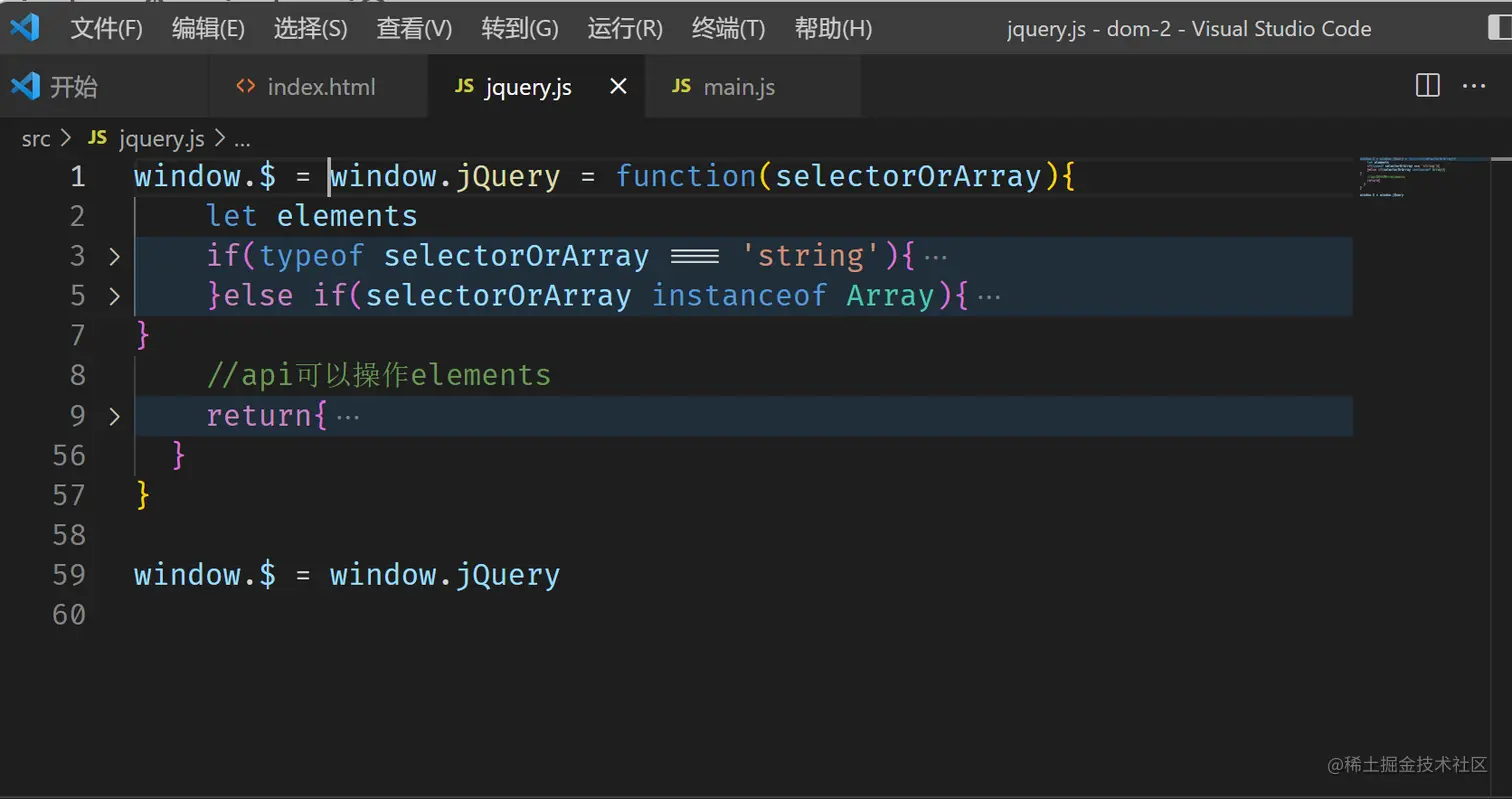Click the jquery.js breadcrumb
The image size is (1512, 799).
click(x=161, y=139)
